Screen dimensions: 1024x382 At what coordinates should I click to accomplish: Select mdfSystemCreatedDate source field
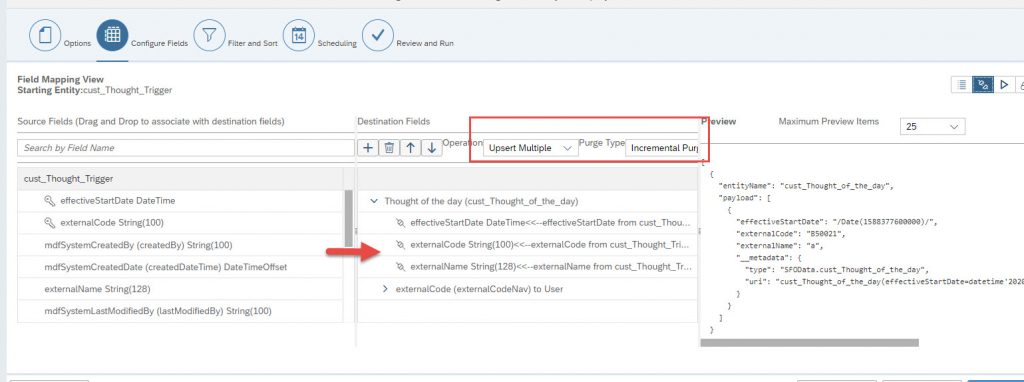180,267
